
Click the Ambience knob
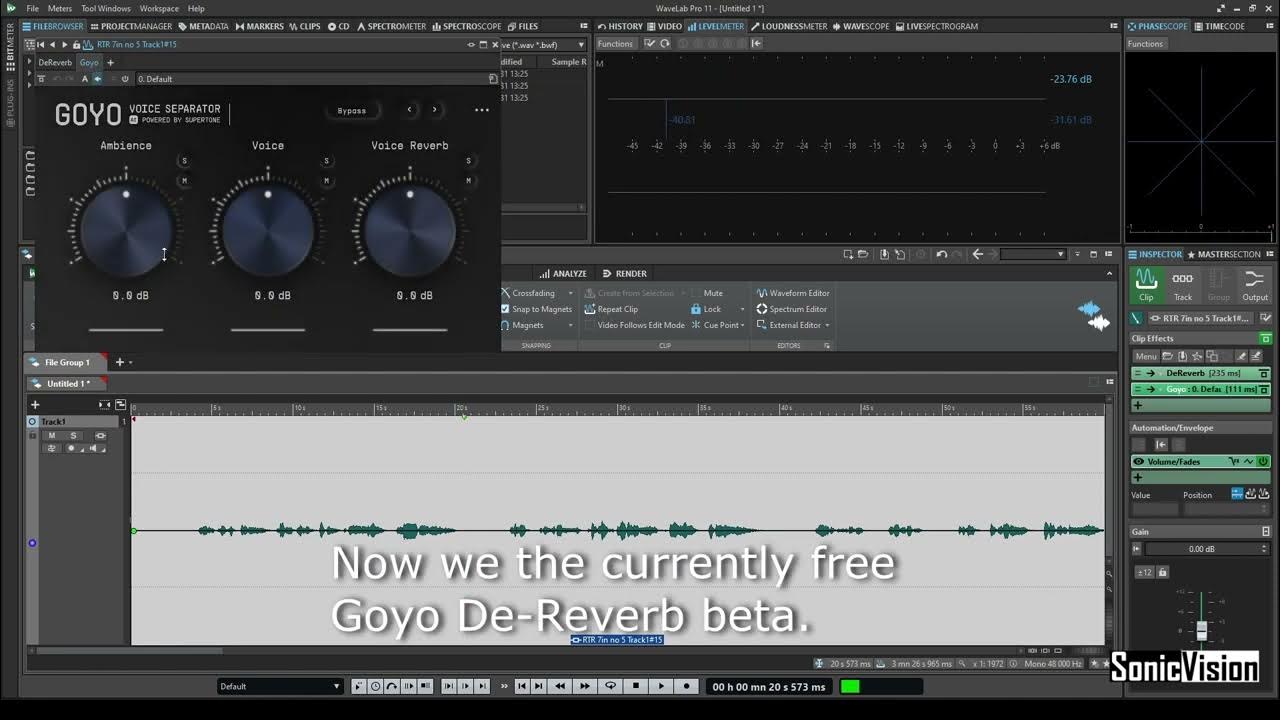click(x=126, y=231)
